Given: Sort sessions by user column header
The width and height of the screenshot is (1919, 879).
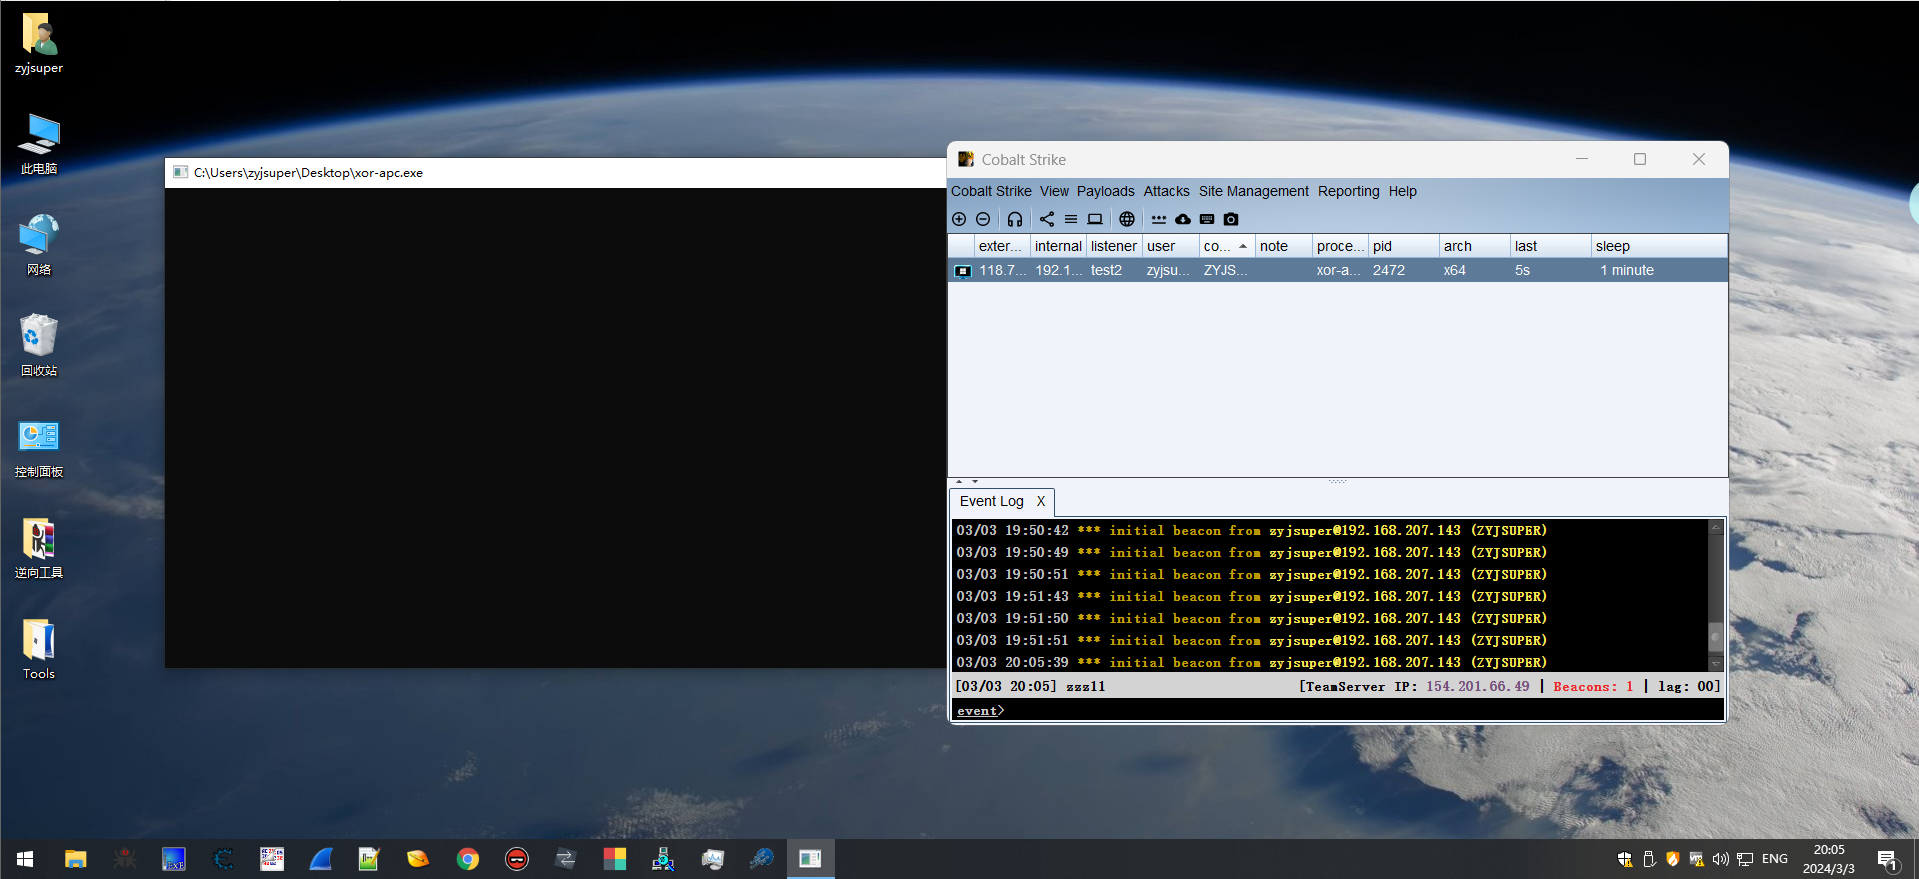Looking at the screenshot, I should click(1171, 246).
